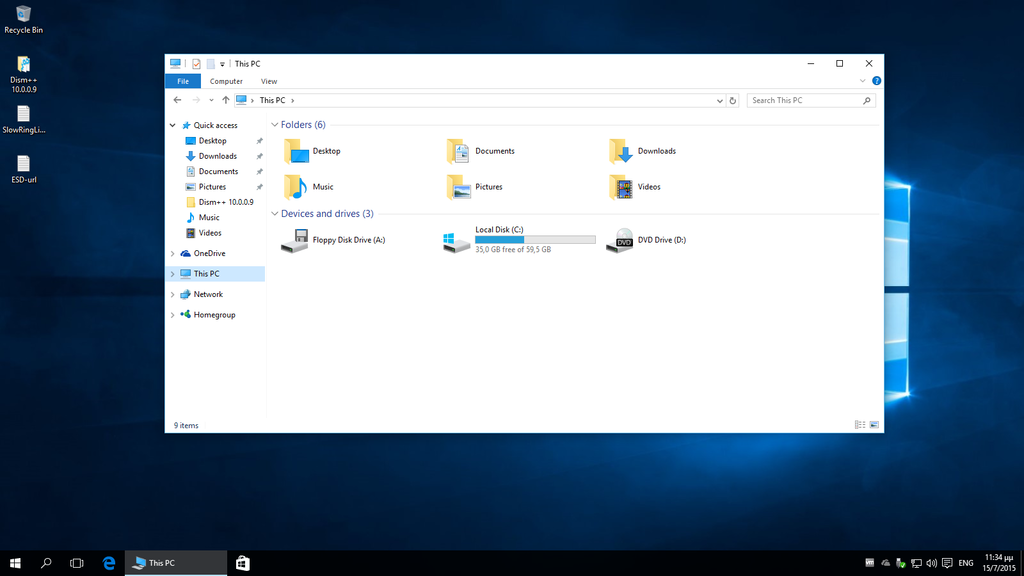Viewport: 1024px width, 576px height.
Task: Switch to details view in status bar
Action: (860, 425)
